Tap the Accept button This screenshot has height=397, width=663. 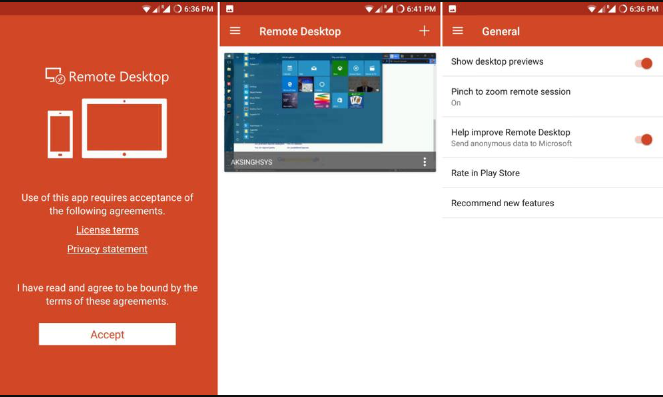click(x=107, y=334)
